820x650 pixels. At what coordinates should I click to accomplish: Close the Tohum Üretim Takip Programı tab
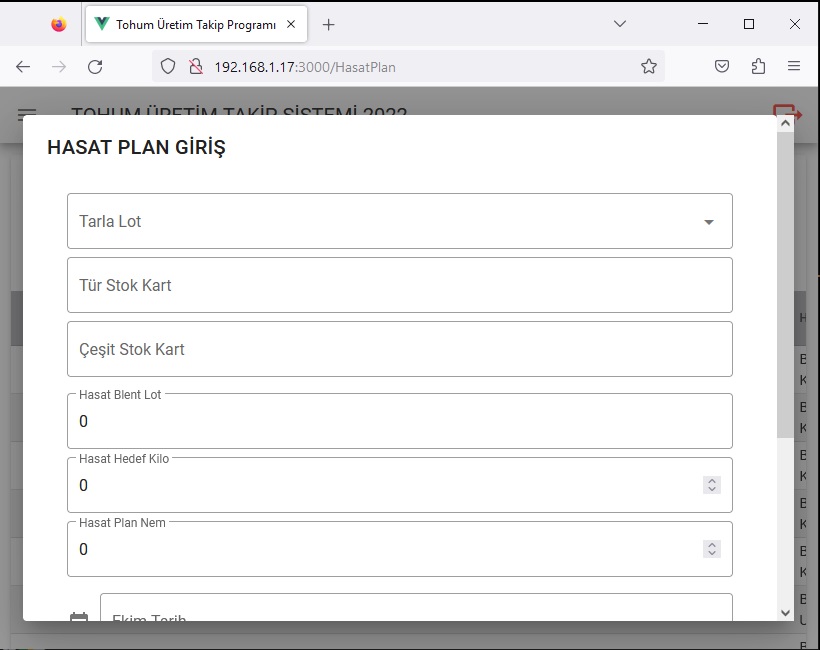291,24
